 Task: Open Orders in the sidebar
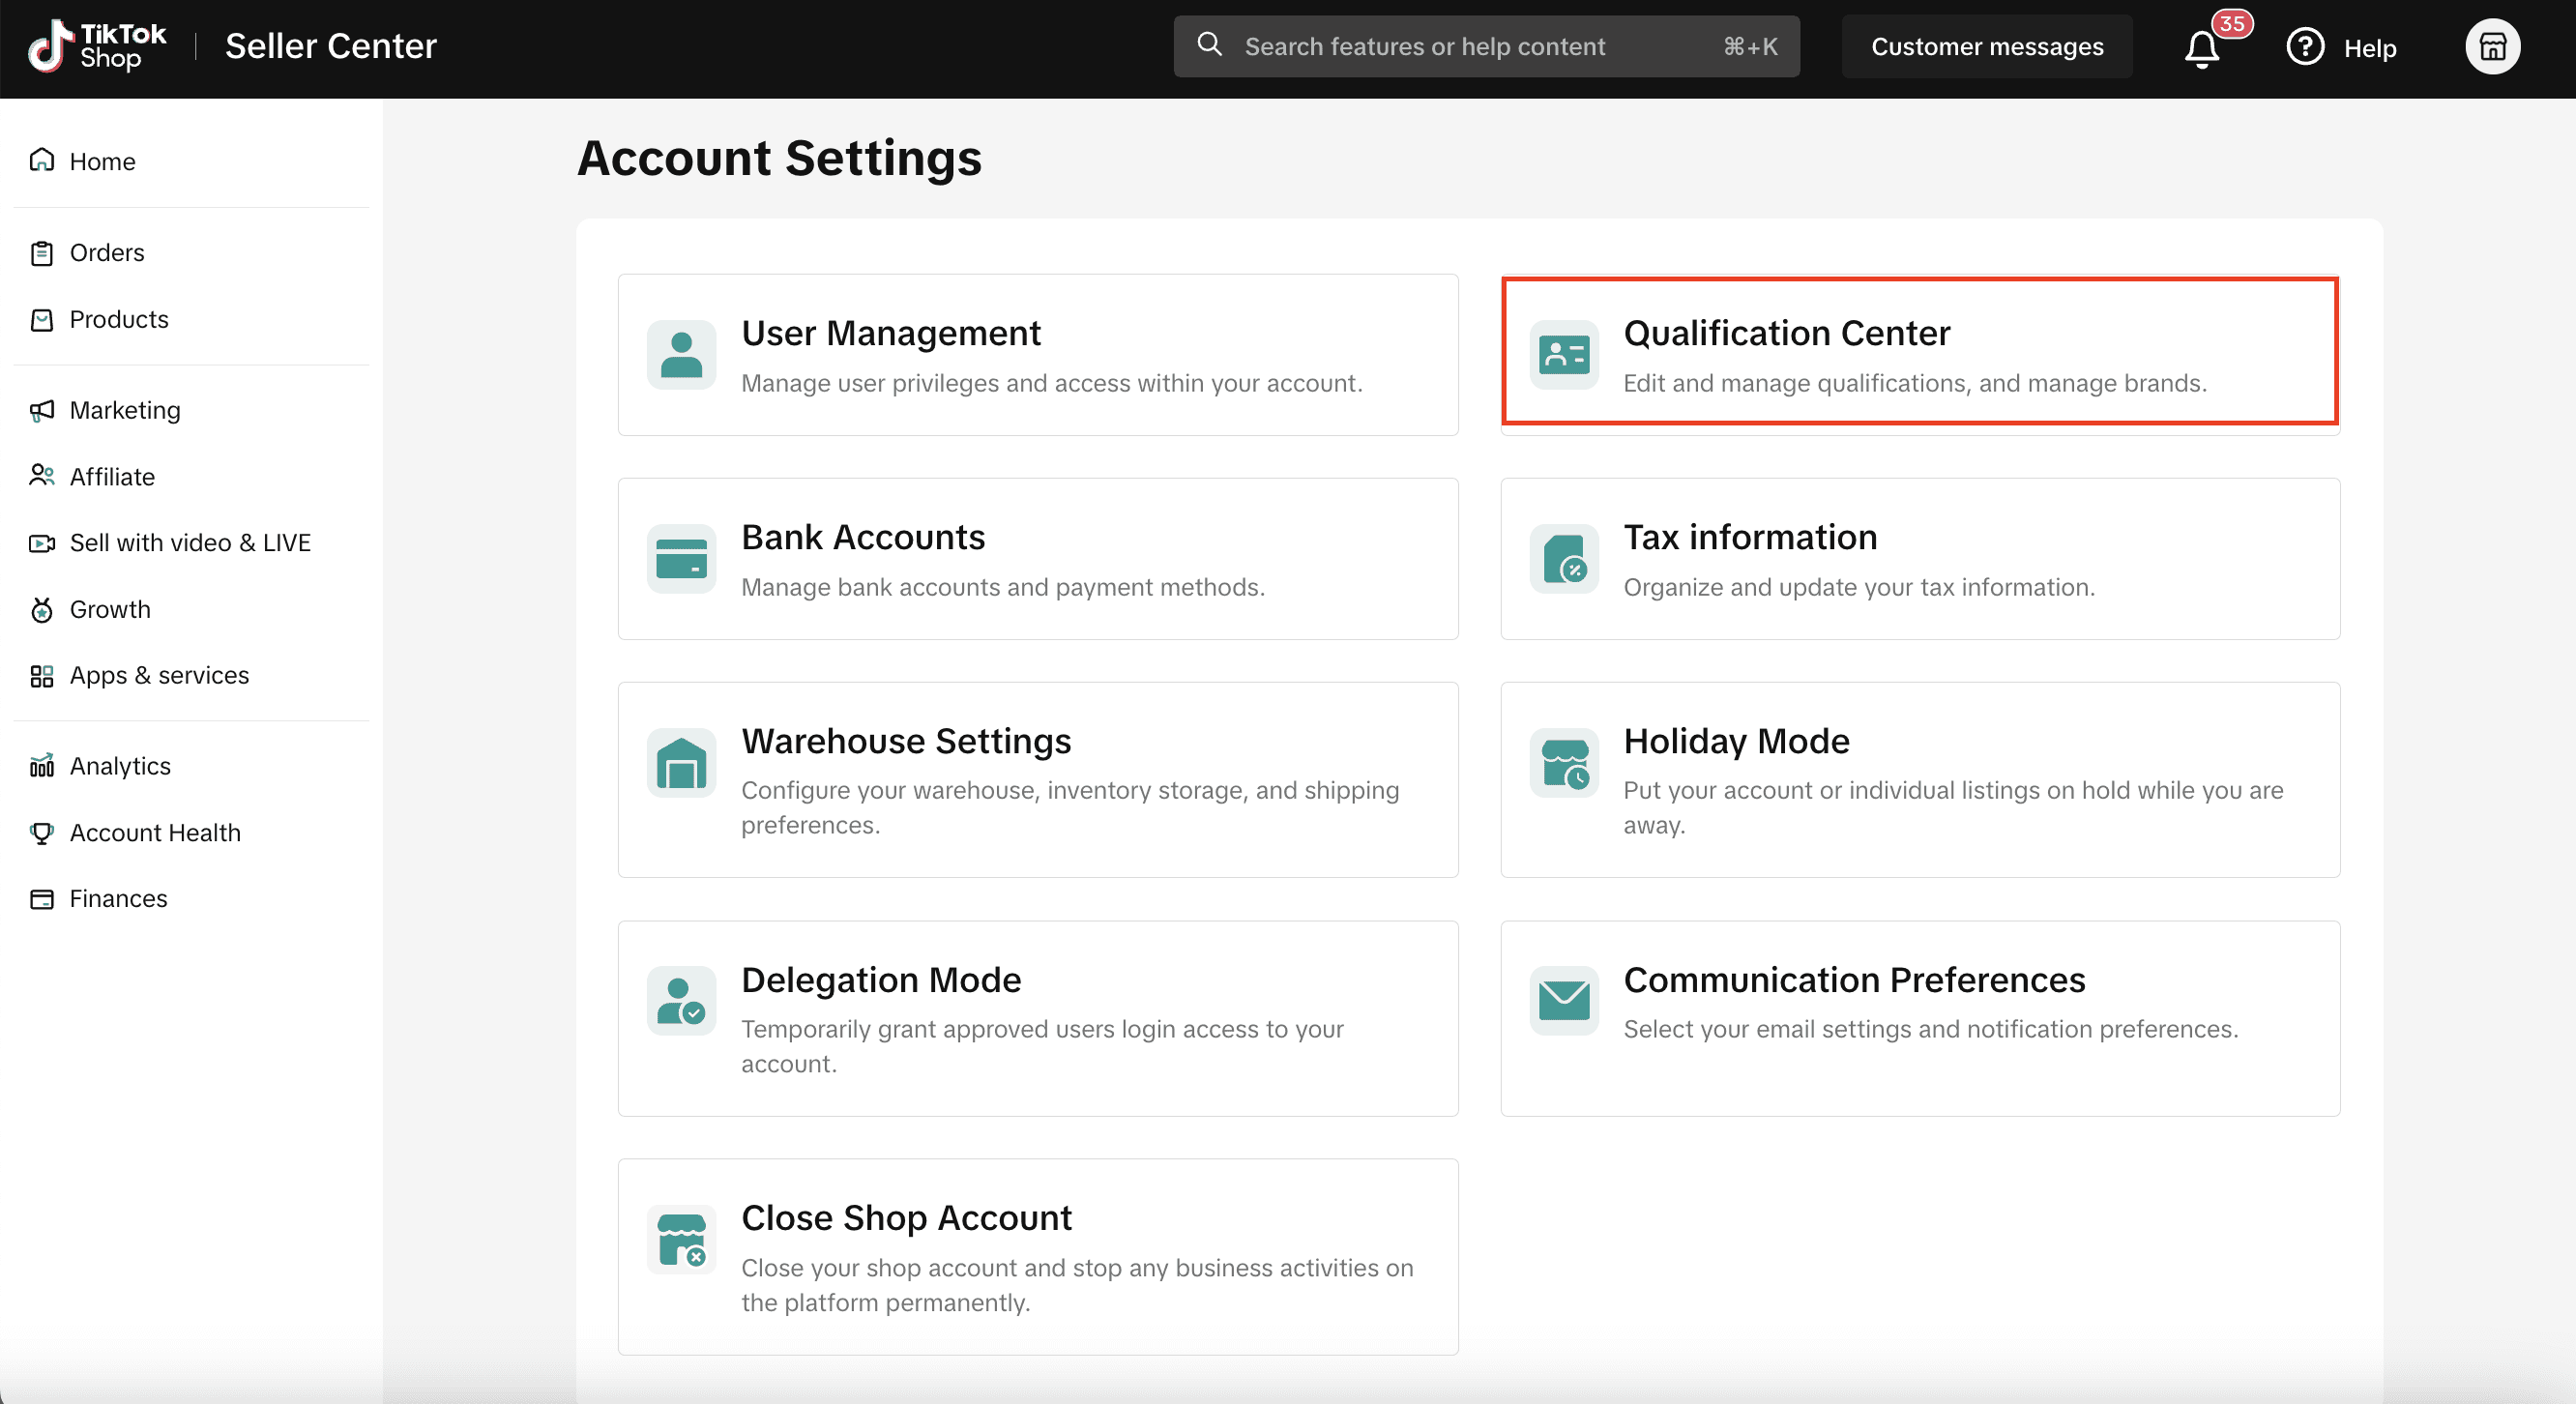pos(106,253)
